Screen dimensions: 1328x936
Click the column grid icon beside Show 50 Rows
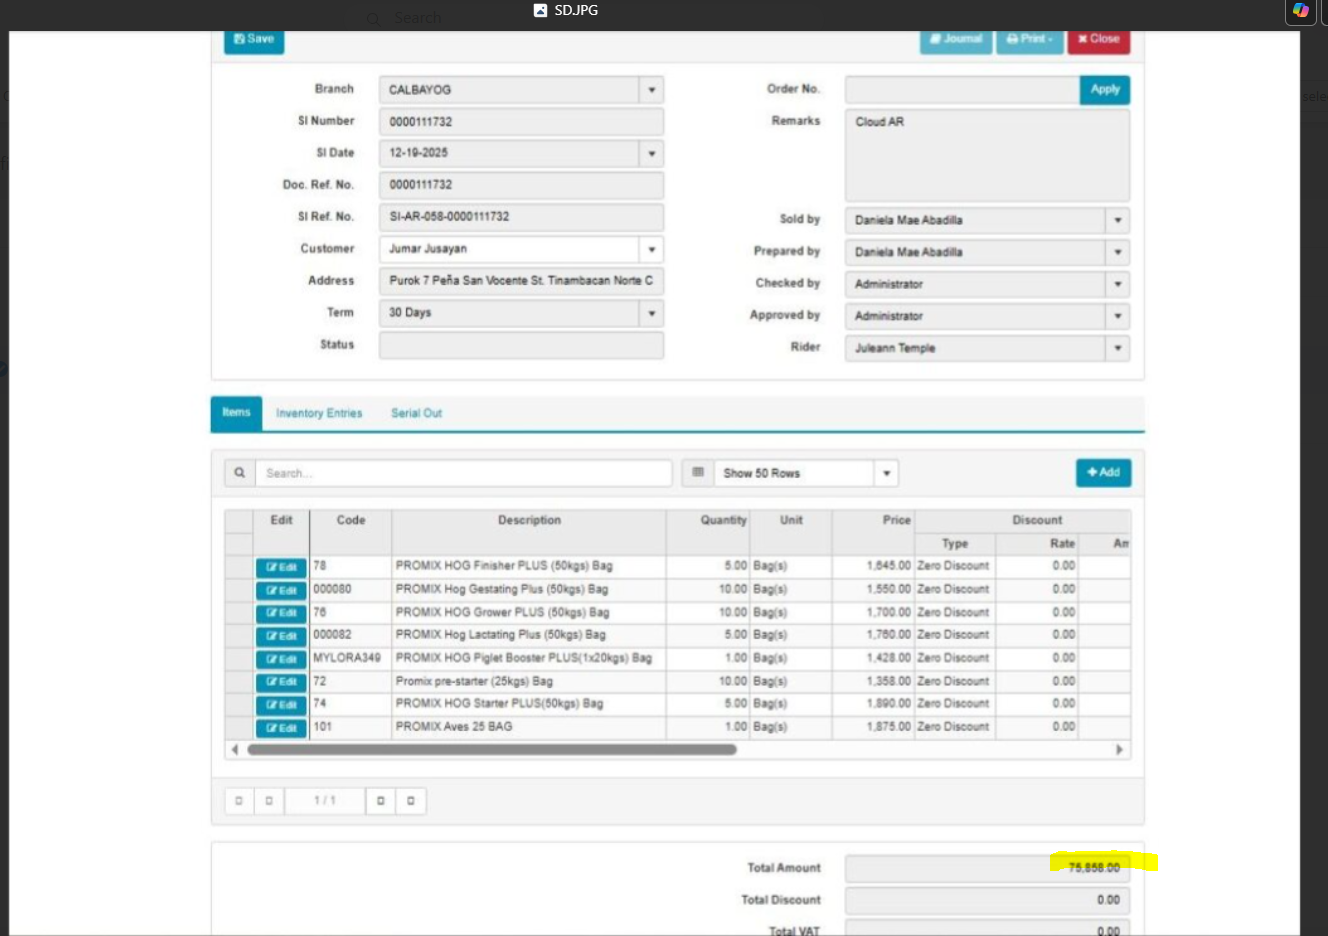698,473
